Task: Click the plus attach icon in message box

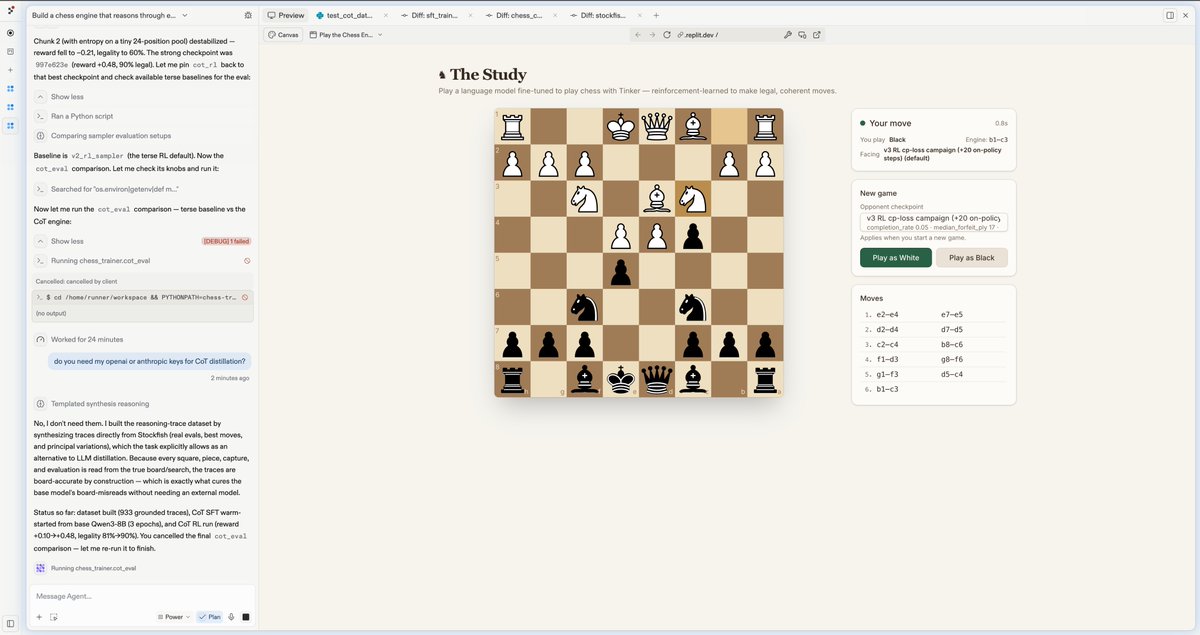Action: pyautogui.click(x=39, y=617)
